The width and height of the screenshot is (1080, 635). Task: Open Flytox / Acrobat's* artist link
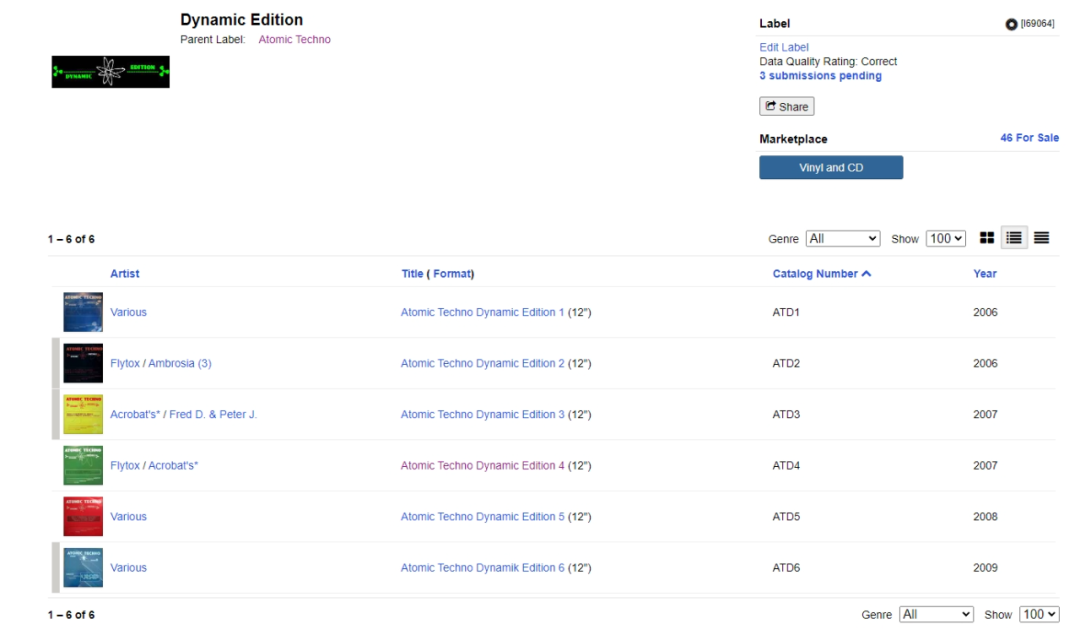coord(154,466)
